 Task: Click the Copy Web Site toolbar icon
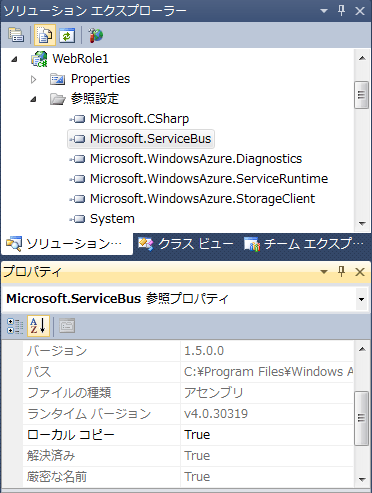[96, 35]
